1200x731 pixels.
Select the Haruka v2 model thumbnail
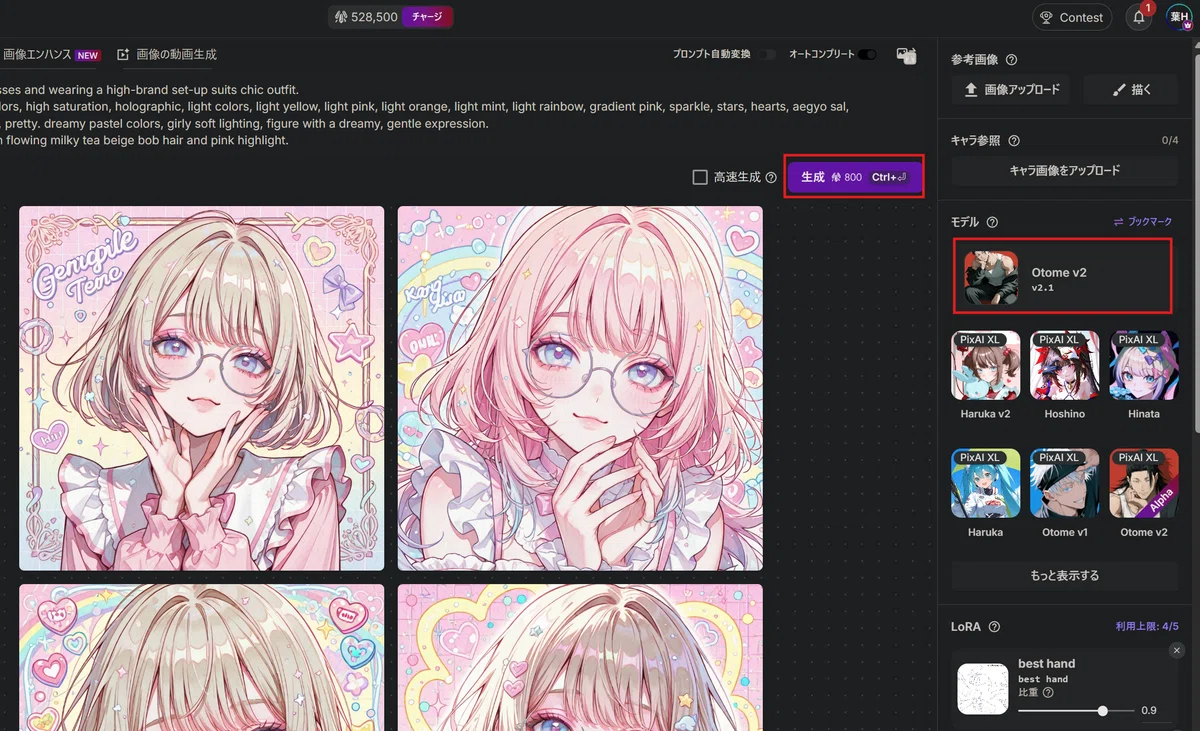[985, 366]
